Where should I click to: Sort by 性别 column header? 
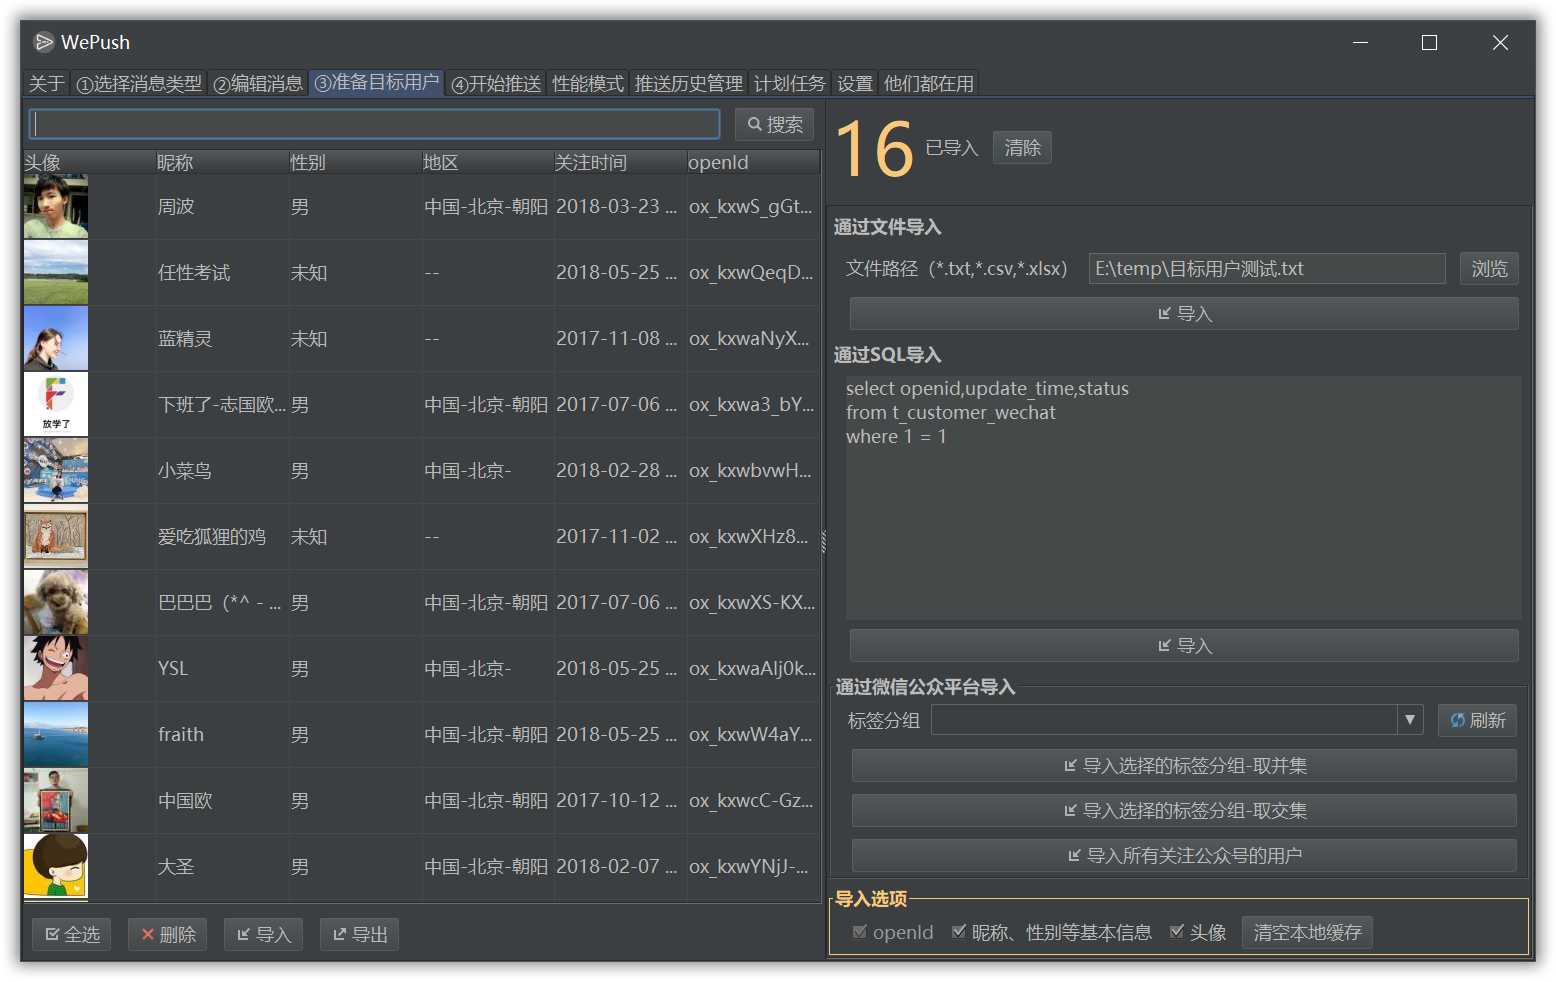355,162
